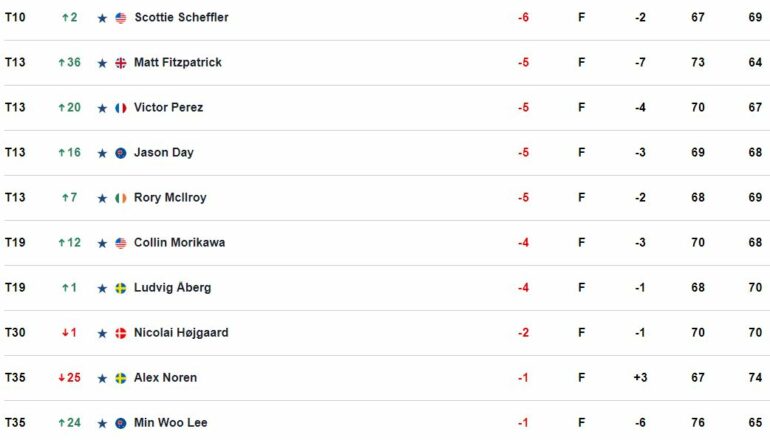This screenshot has width=770, height=440.
Task: Open Matt Fitzpatrick's player name link
Action: coord(178,62)
